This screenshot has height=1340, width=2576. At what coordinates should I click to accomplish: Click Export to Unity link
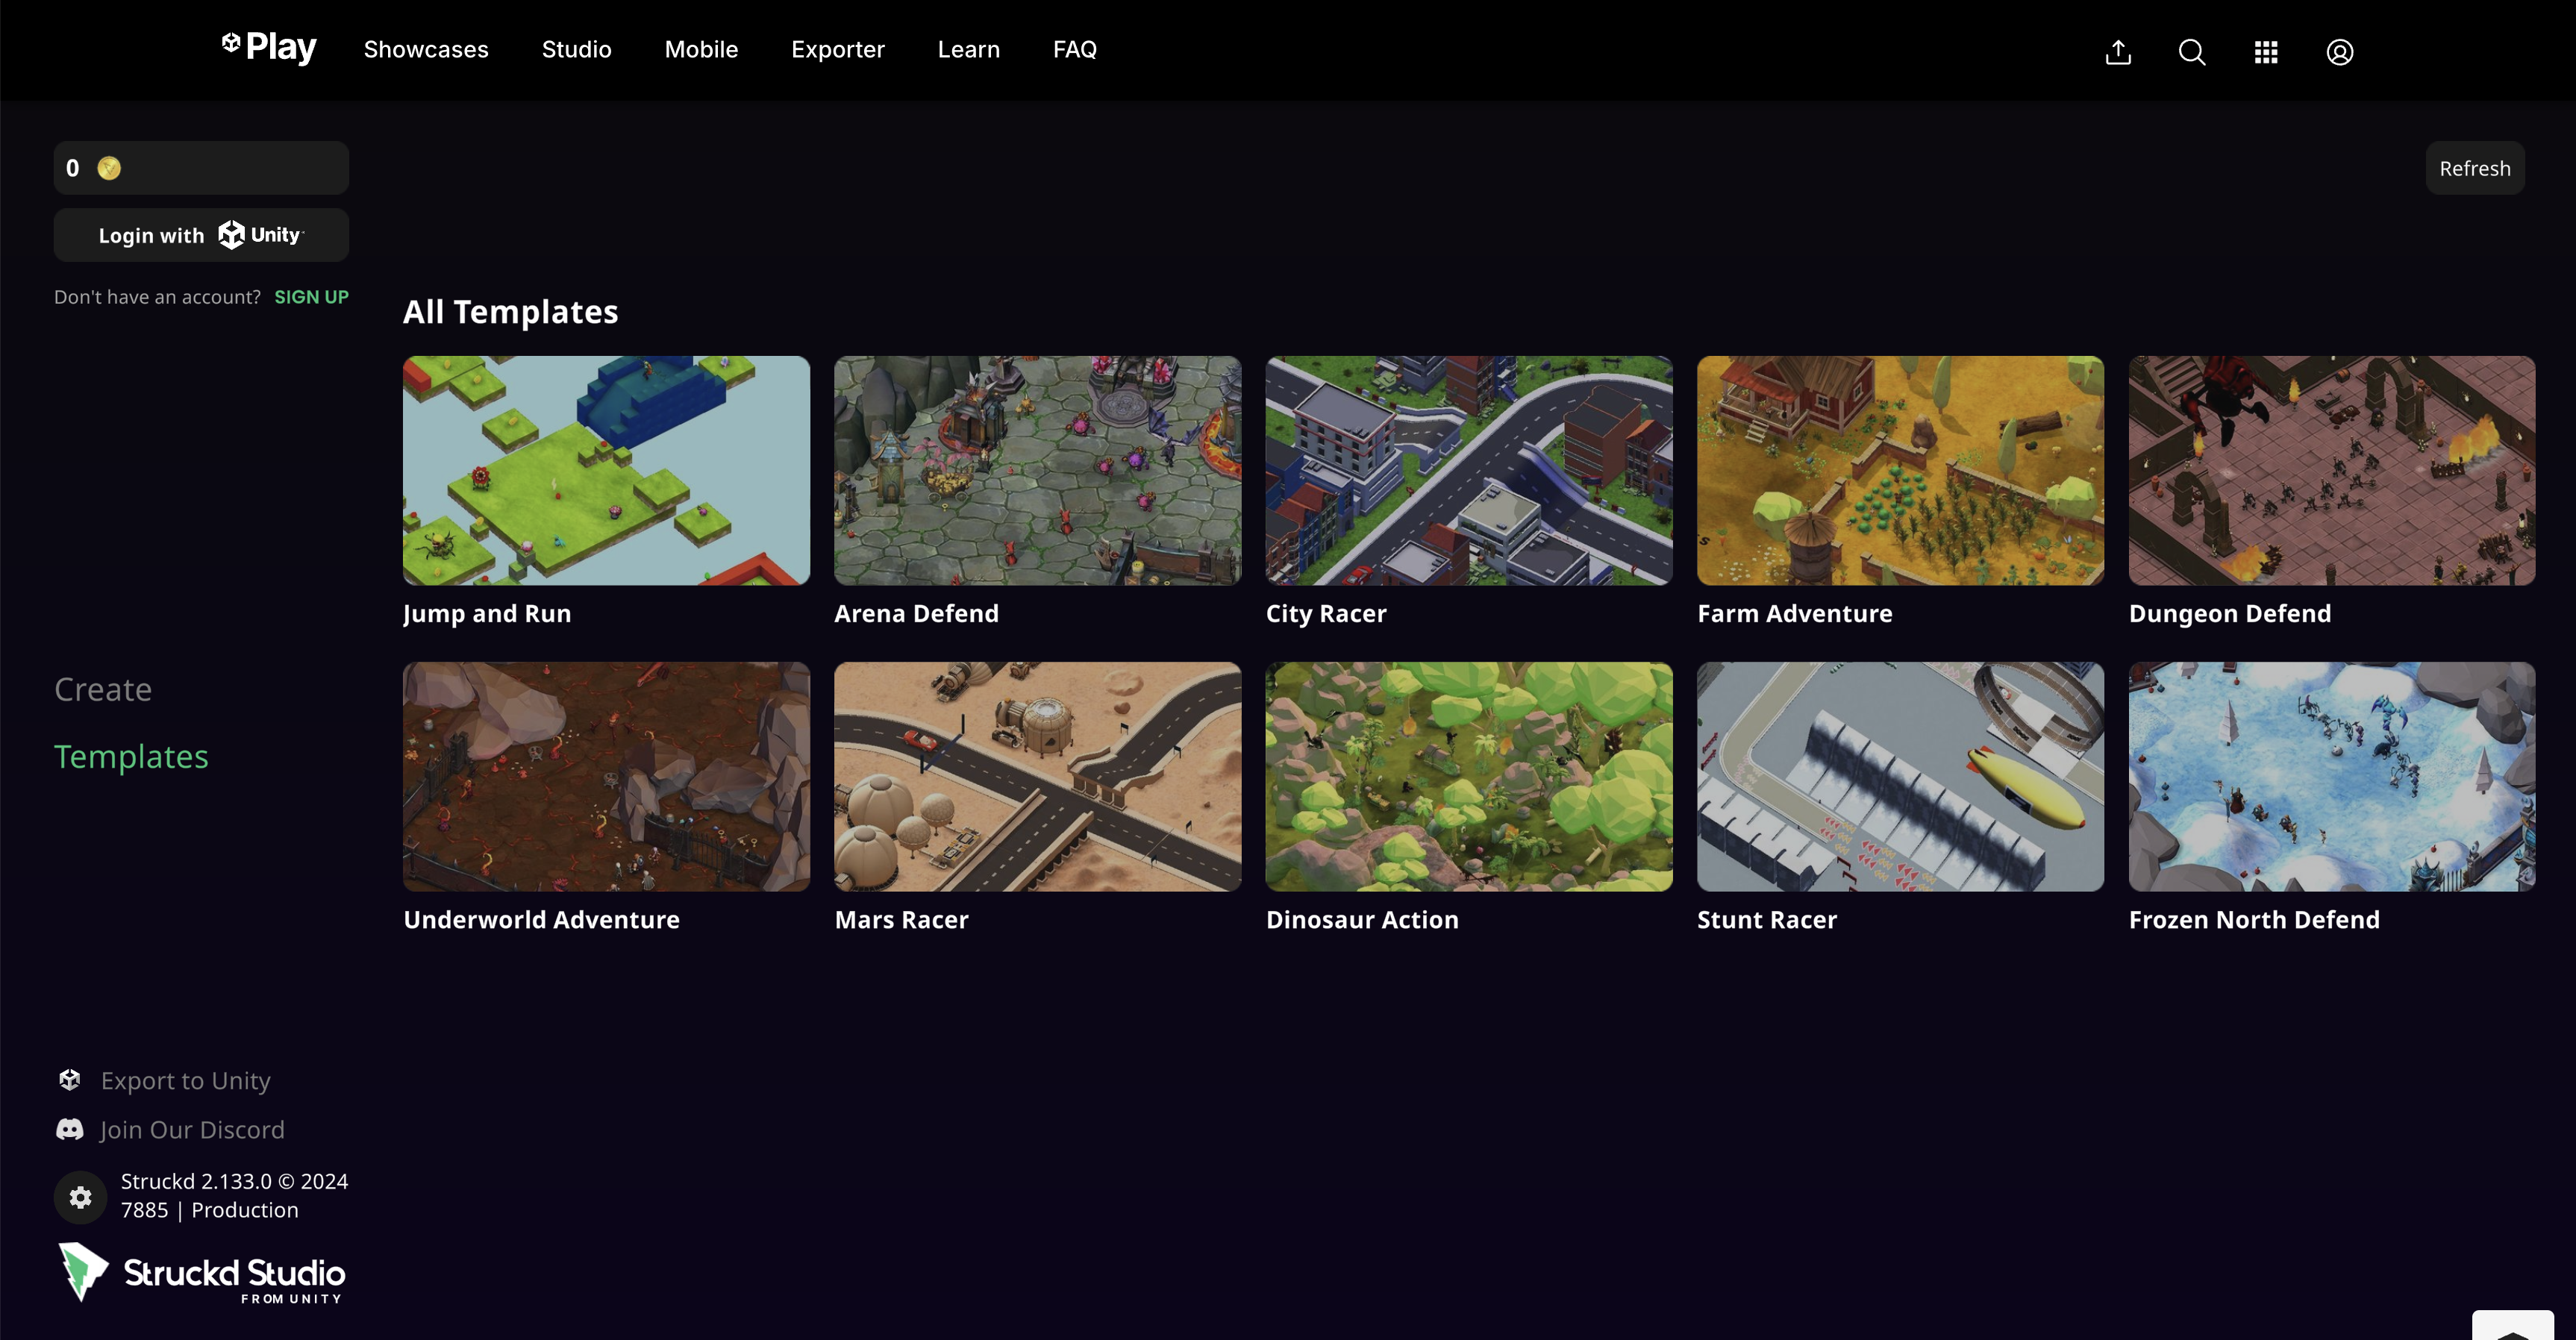tap(185, 1081)
